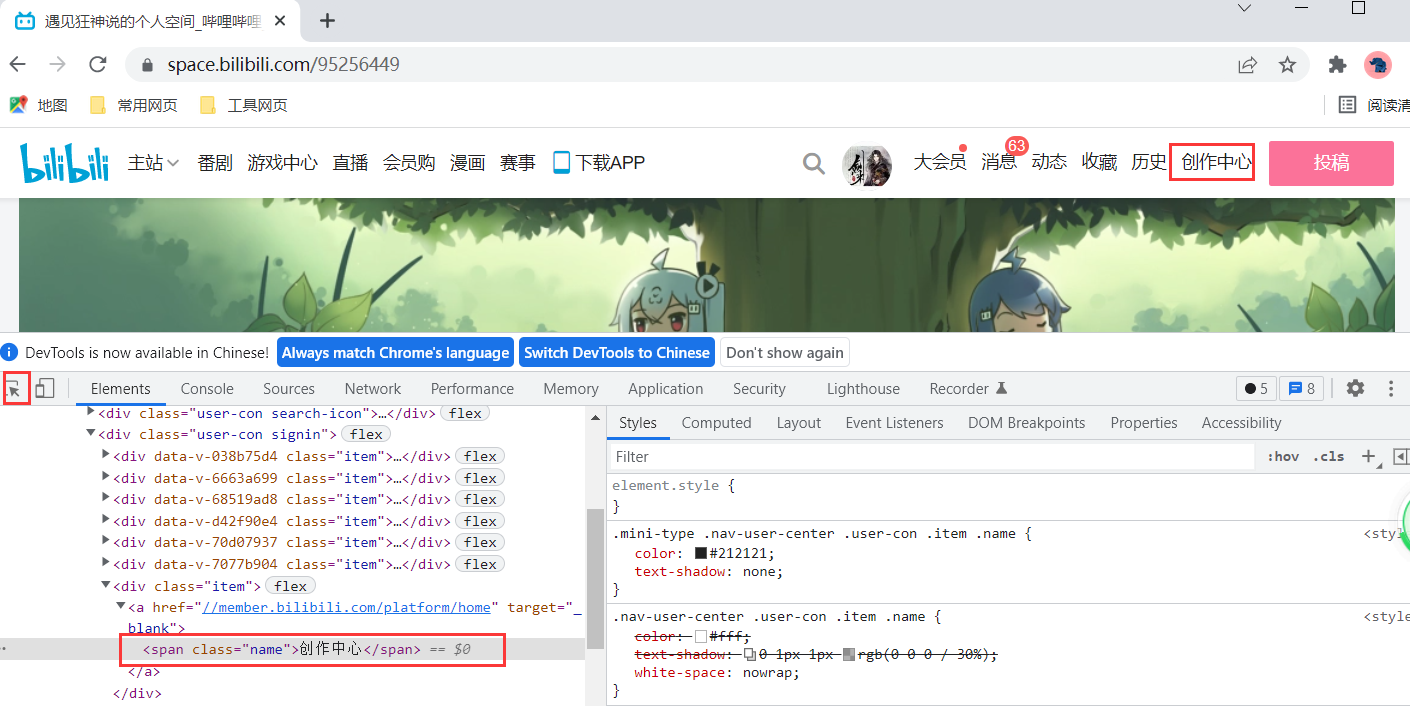Open the 下载APP link
The image size is (1410, 706).
click(x=599, y=162)
